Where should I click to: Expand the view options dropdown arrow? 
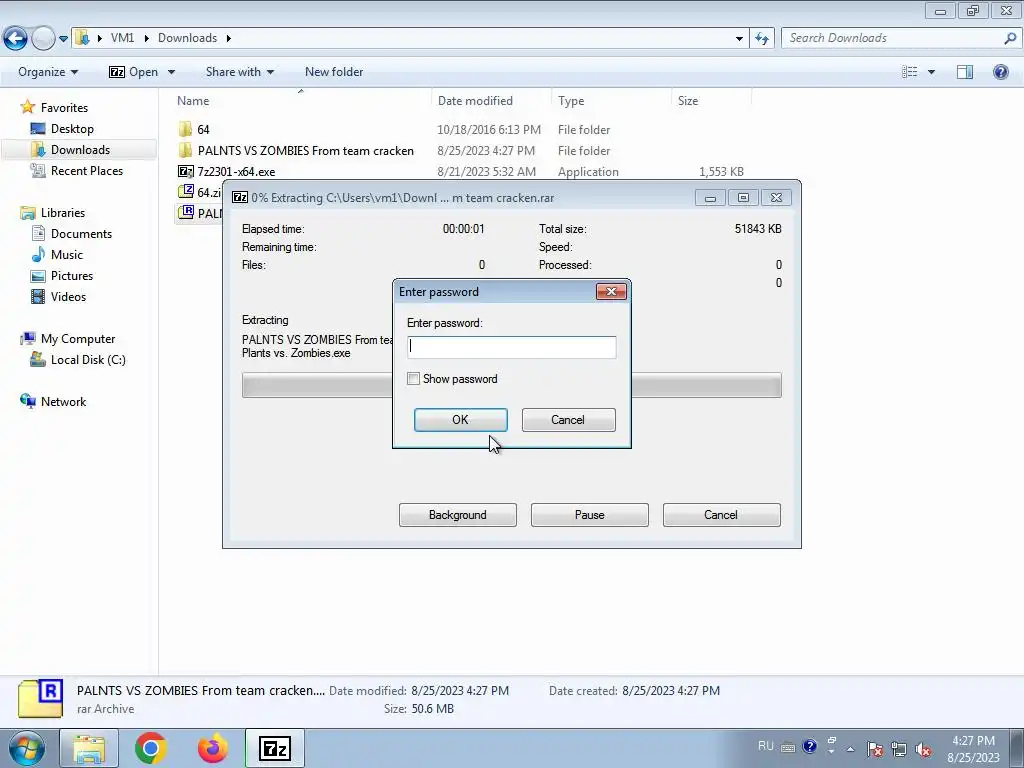[931, 72]
